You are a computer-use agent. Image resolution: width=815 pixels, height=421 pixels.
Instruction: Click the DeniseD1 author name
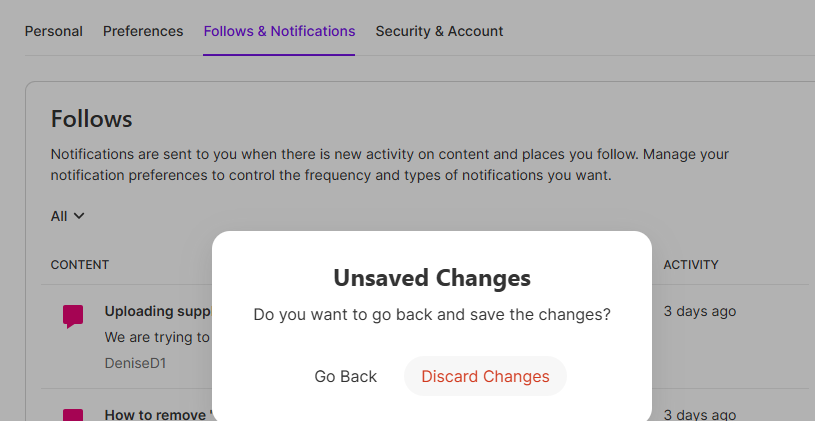tap(135, 363)
